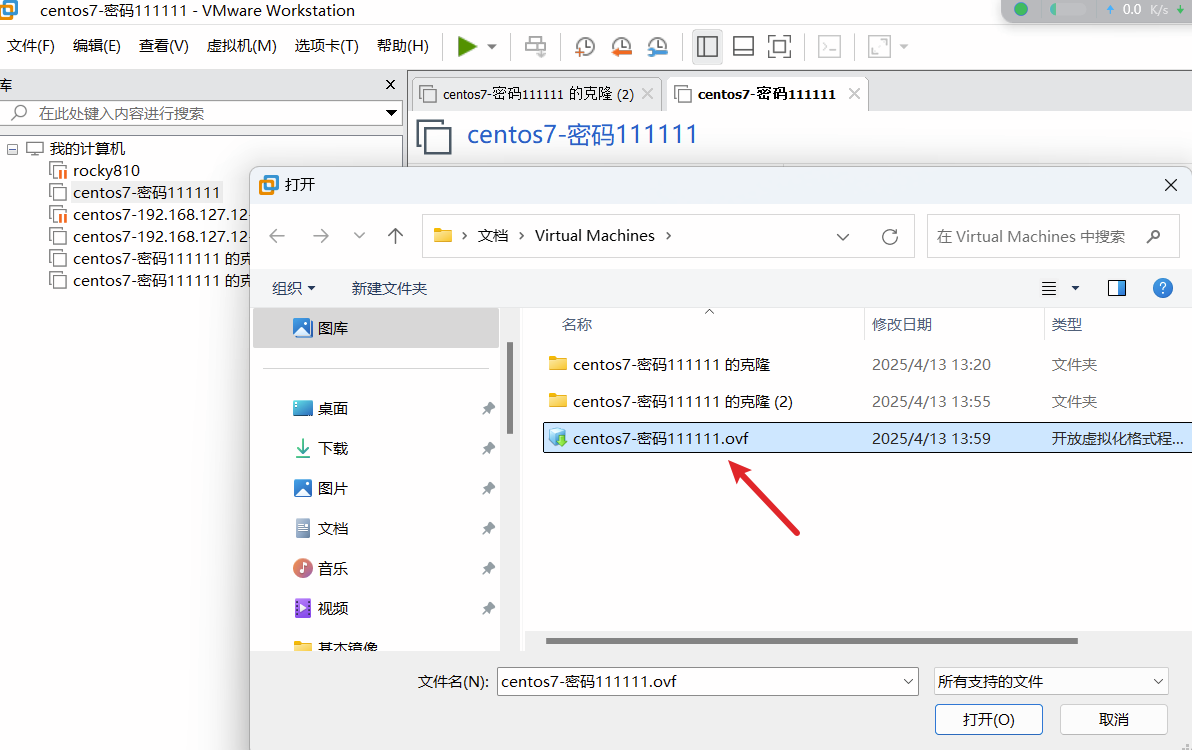Screen dimensions: 1192x750
Task: Collapse the 我的计算机 tree node
Action: [x=12, y=149]
